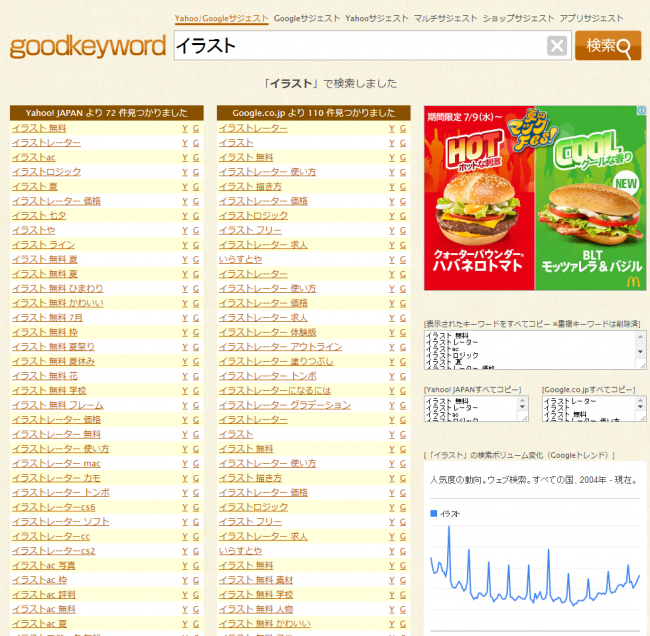Up arrow of Yahoo! JAPAN copy text area
The image size is (650, 636).
pyautogui.click(x=522, y=400)
